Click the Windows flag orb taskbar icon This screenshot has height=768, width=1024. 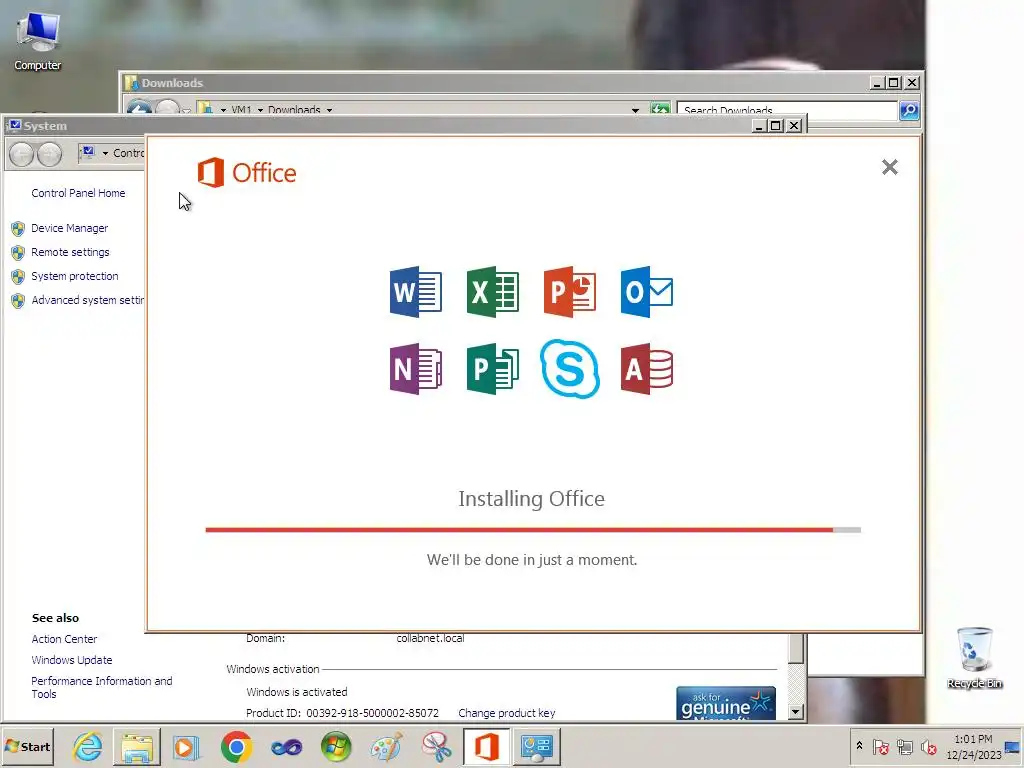pos(336,747)
